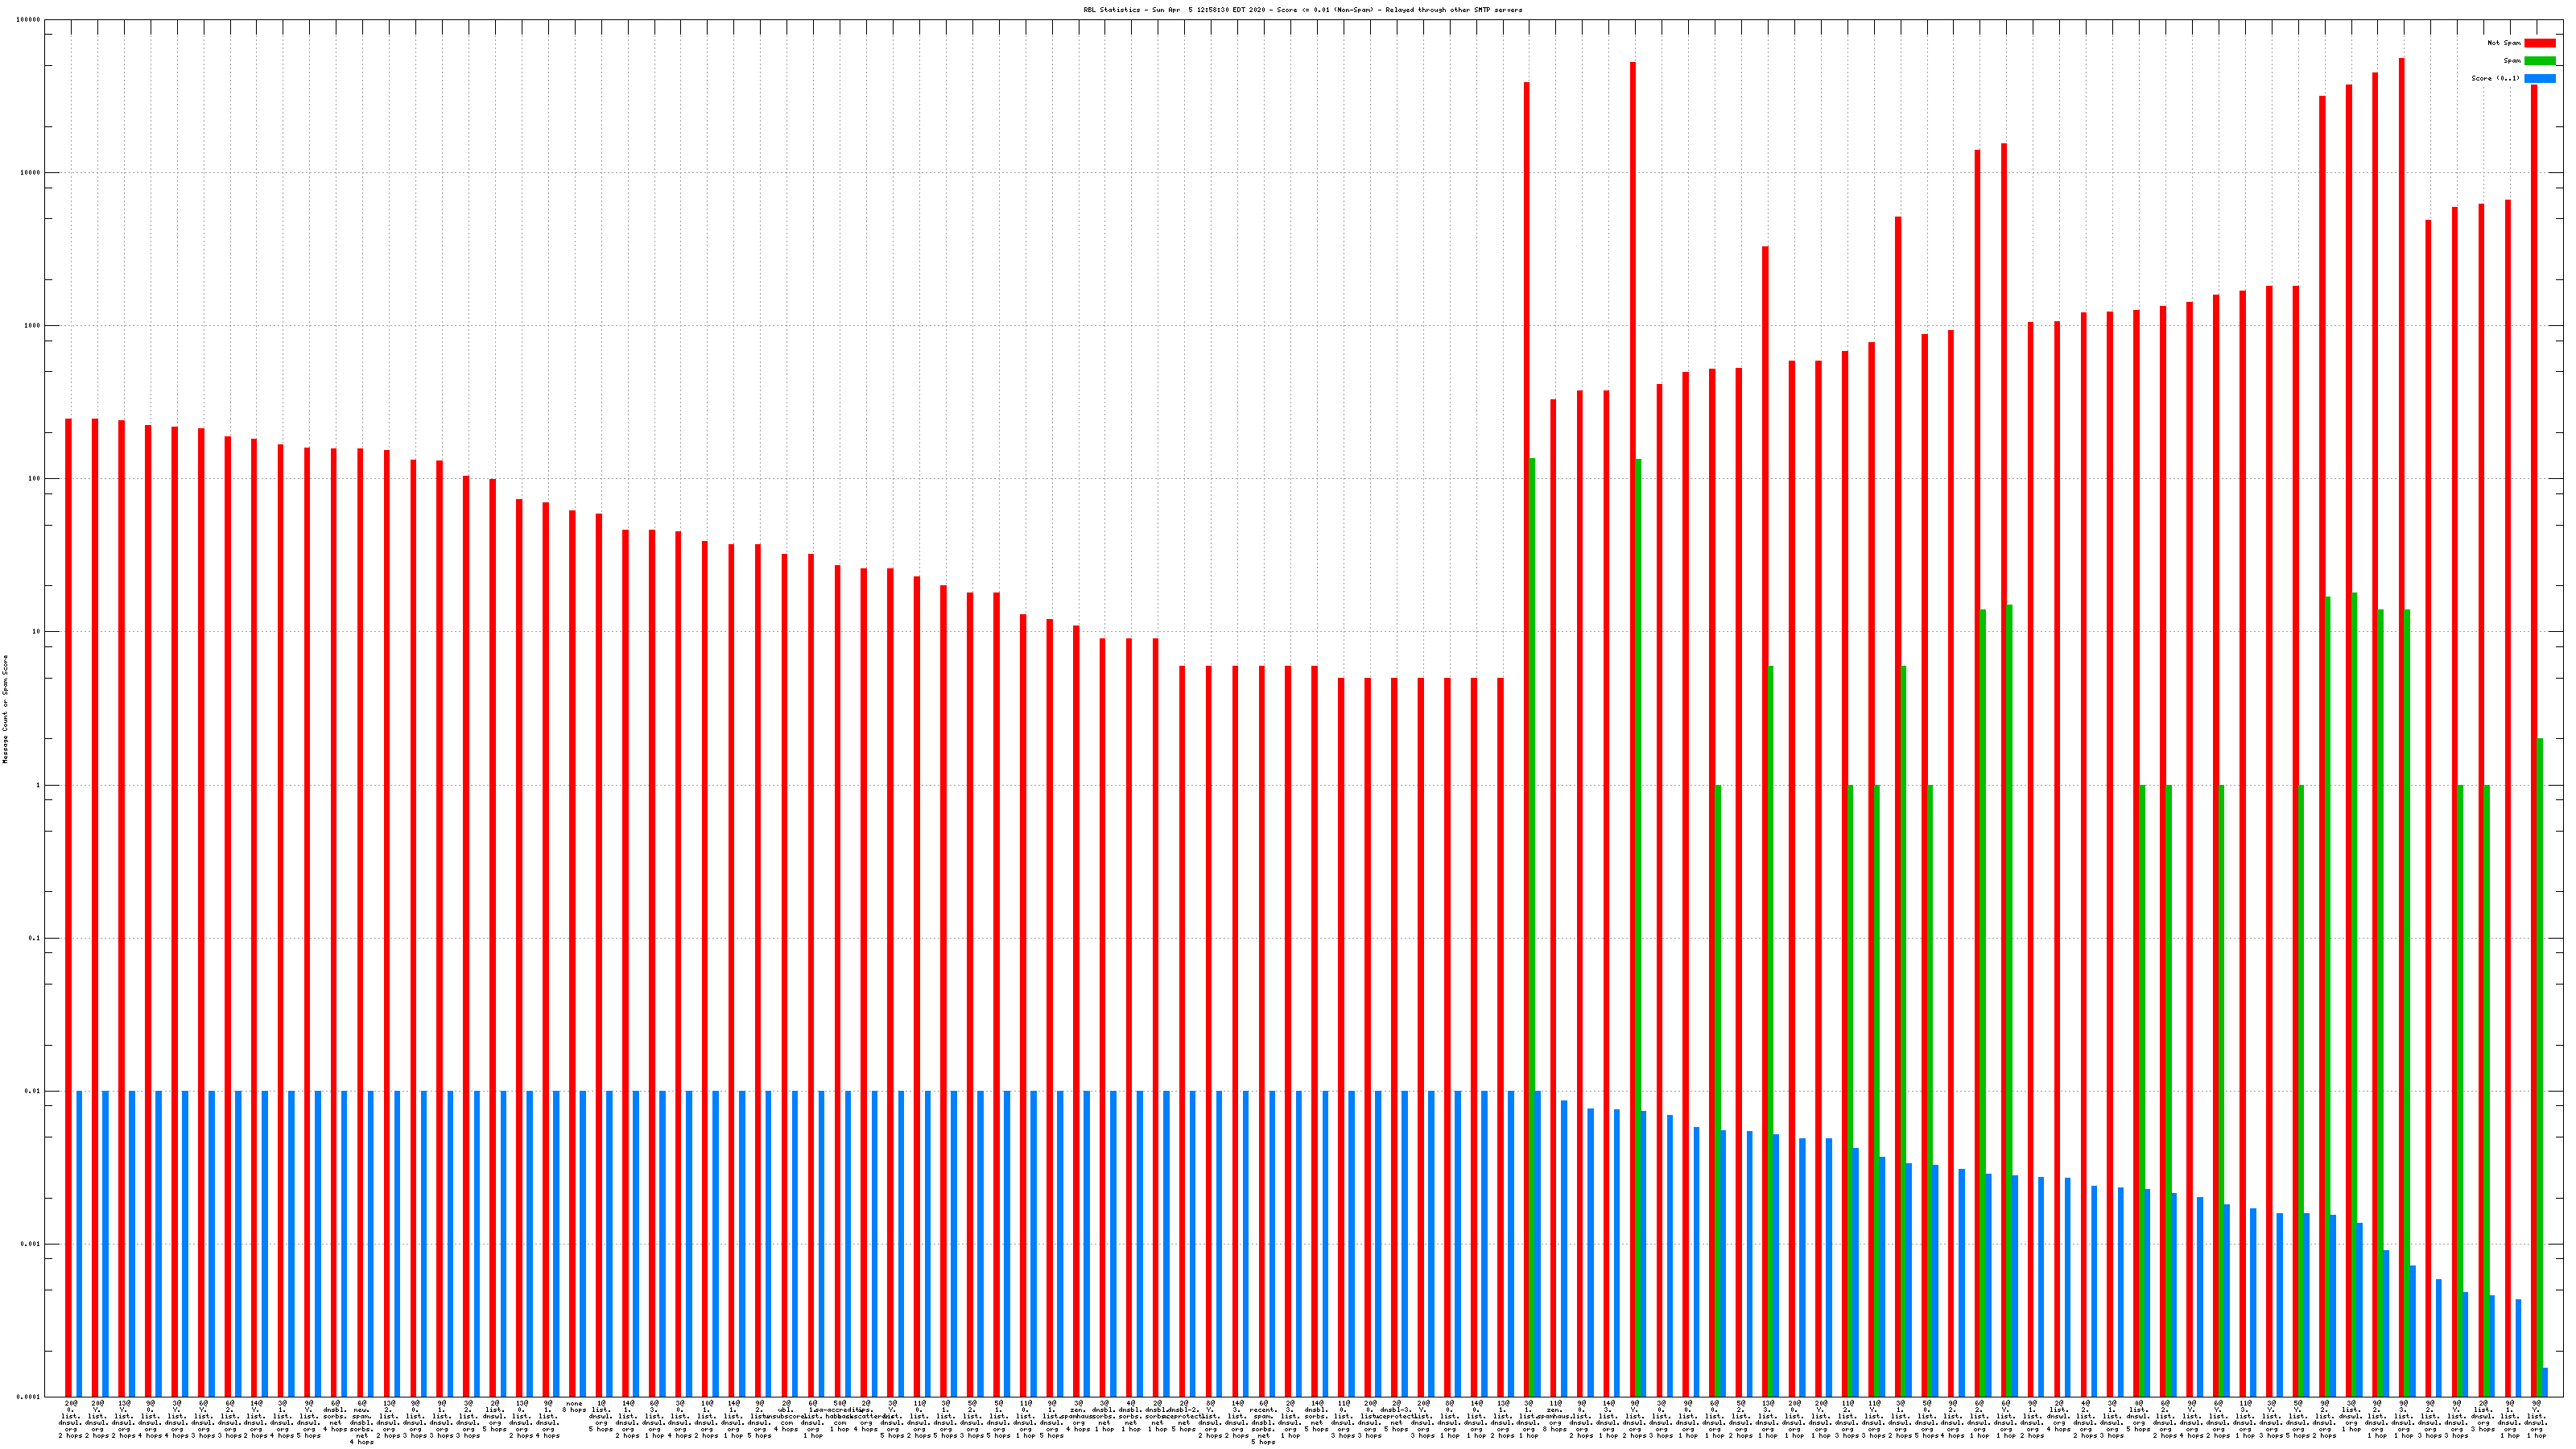The width and height of the screenshot is (2576, 1449).
Task: Click the 'recent.spam.dnsbl.sorbs.net 5 hops' x-axis label
Action: [x=1263, y=1422]
